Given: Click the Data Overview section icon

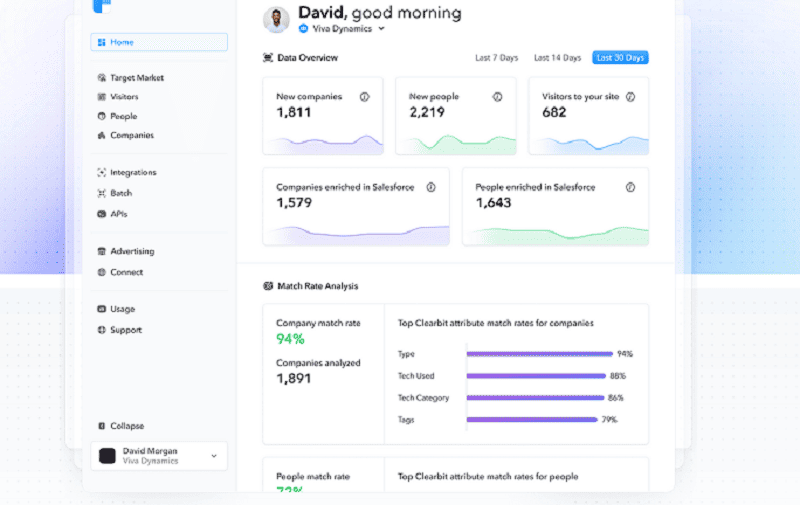Looking at the screenshot, I should 268,58.
